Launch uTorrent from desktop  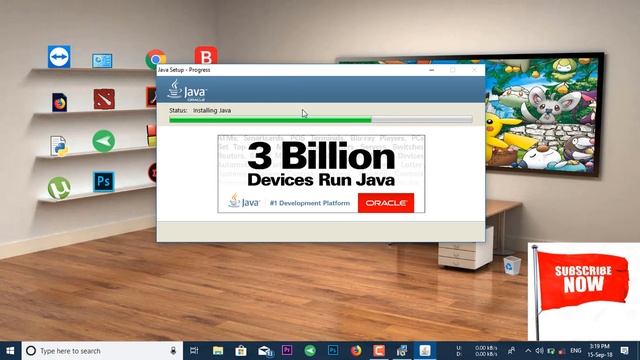click(x=59, y=188)
